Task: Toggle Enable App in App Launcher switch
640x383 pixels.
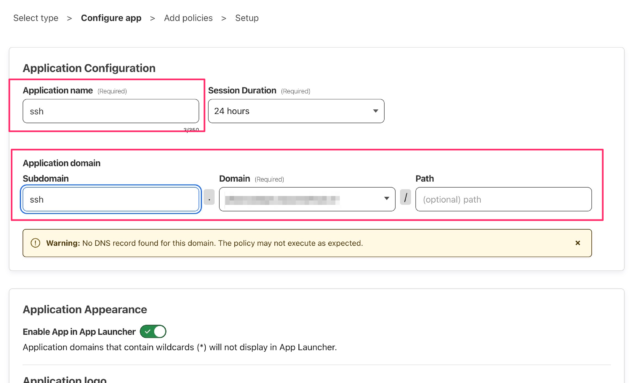Action: click(153, 332)
